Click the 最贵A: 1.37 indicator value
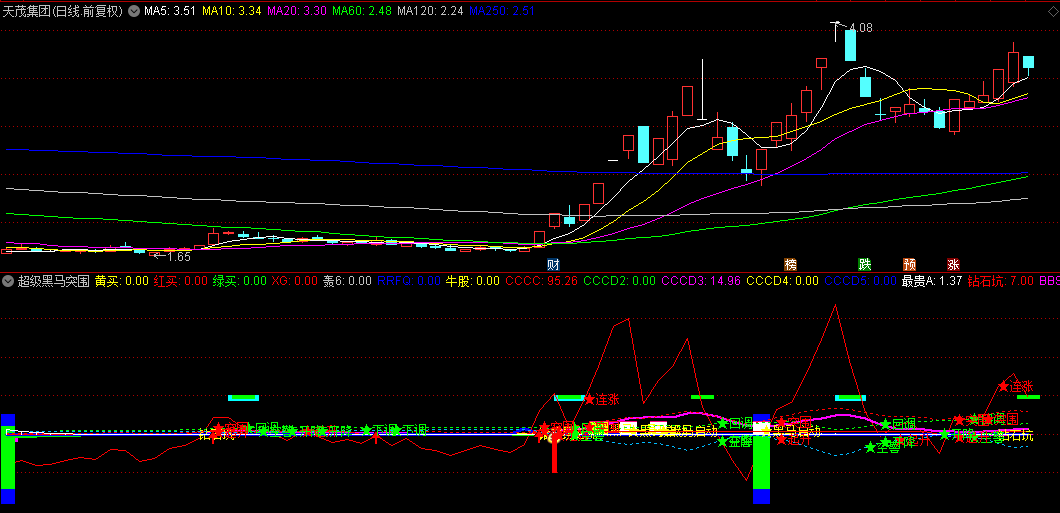Viewport: 1060px width, 513px height. coord(932,280)
